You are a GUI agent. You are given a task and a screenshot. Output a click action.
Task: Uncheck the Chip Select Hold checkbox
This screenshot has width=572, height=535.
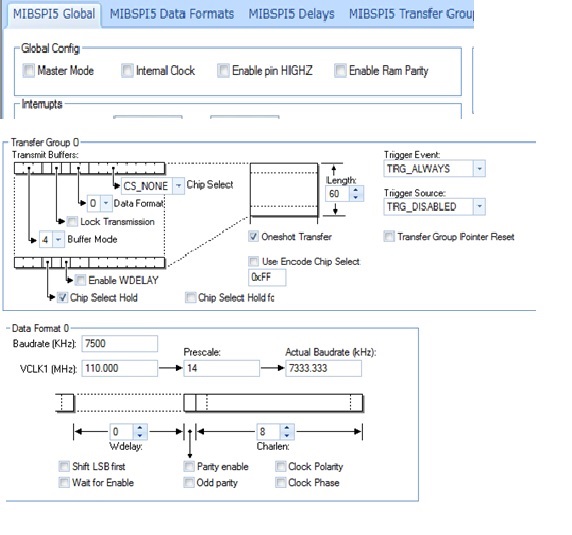pyautogui.click(x=62, y=298)
